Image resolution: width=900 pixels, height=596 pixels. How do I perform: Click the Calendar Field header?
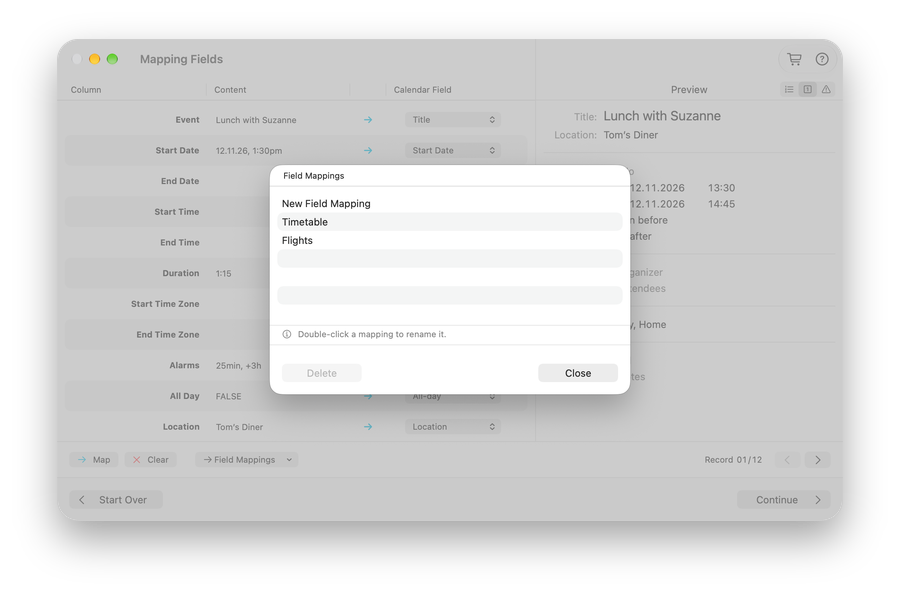point(422,90)
